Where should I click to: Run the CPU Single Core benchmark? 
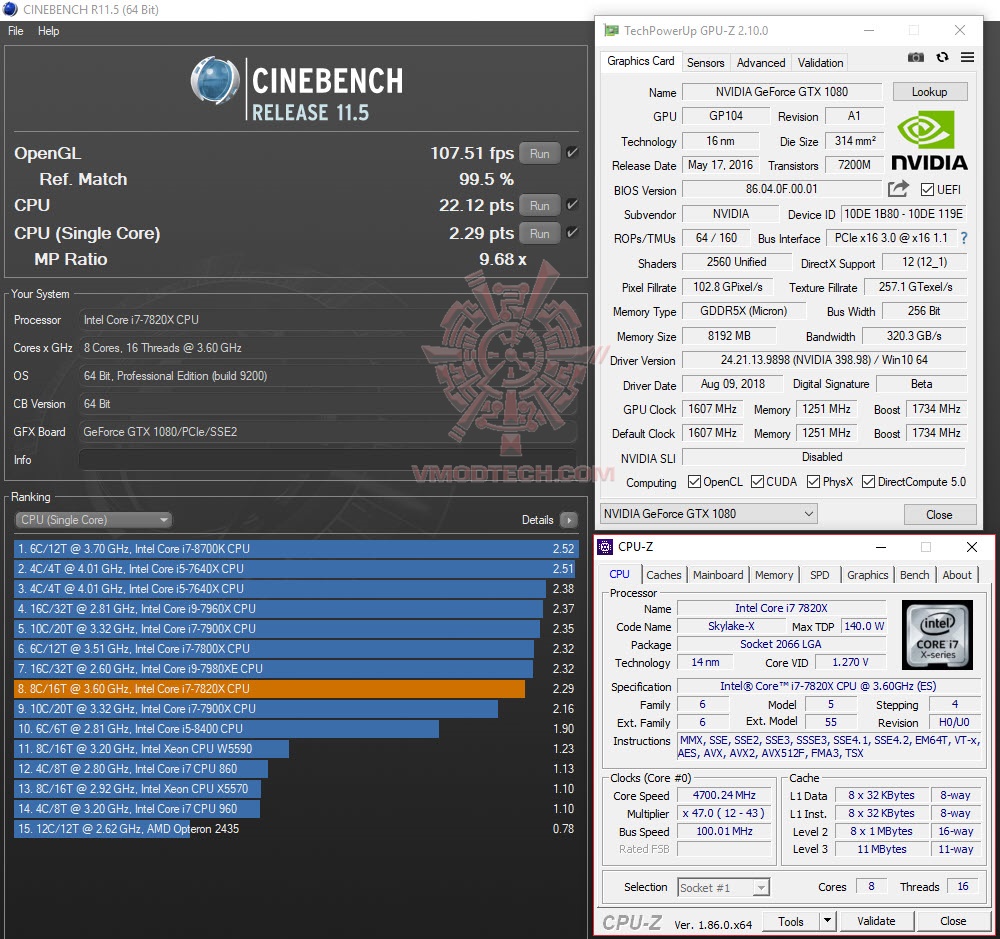point(540,233)
